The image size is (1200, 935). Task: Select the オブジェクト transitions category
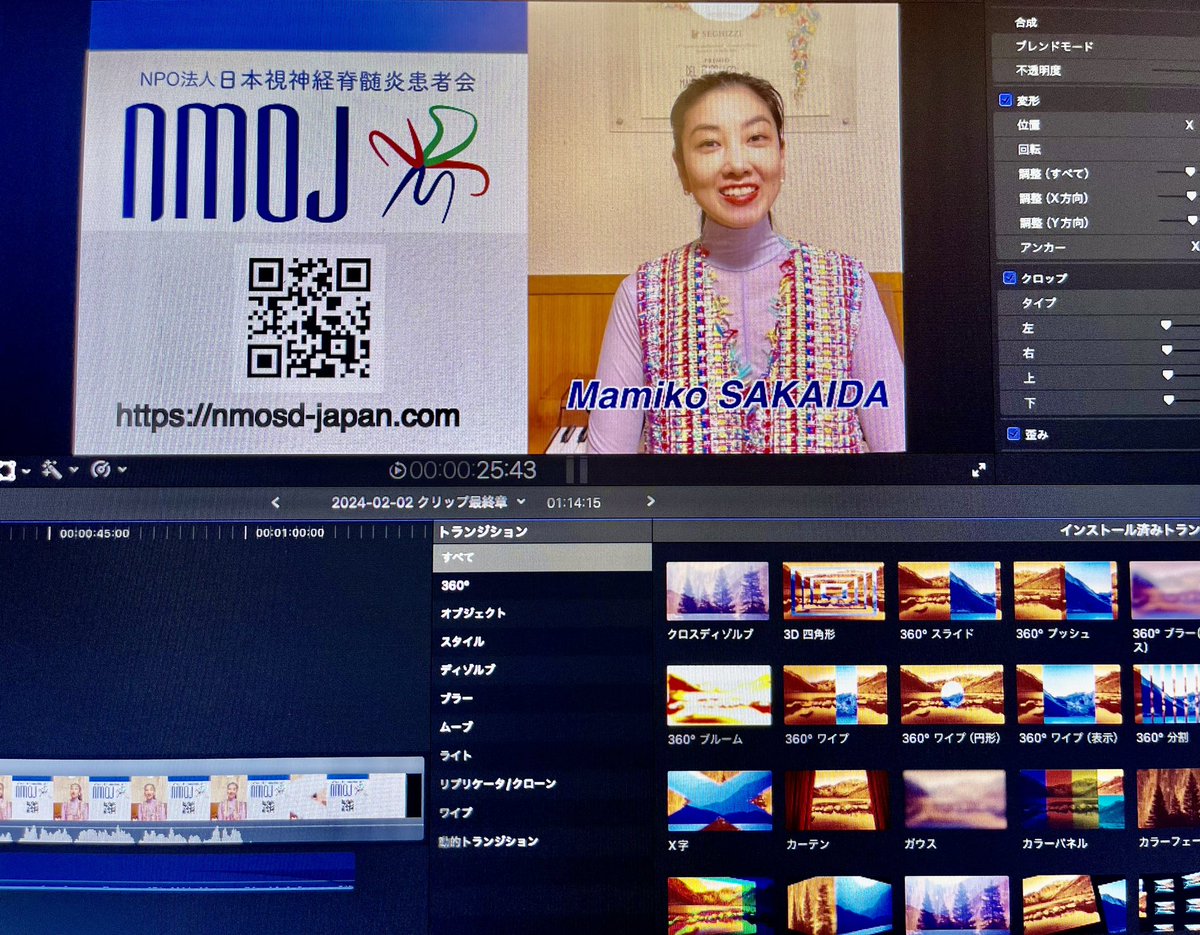(x=543, y=613)
